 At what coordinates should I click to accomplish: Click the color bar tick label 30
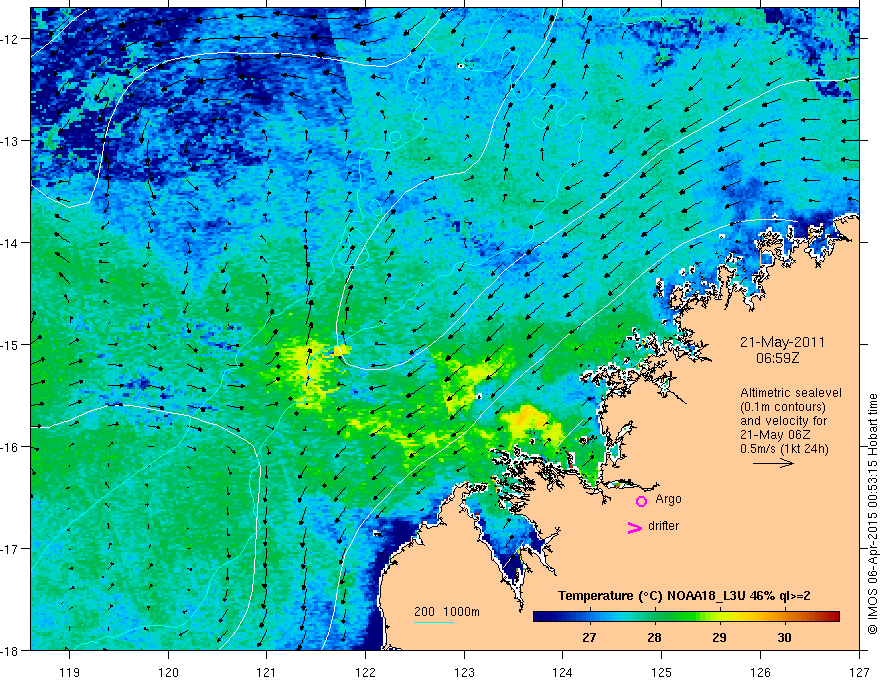[784, 638]
